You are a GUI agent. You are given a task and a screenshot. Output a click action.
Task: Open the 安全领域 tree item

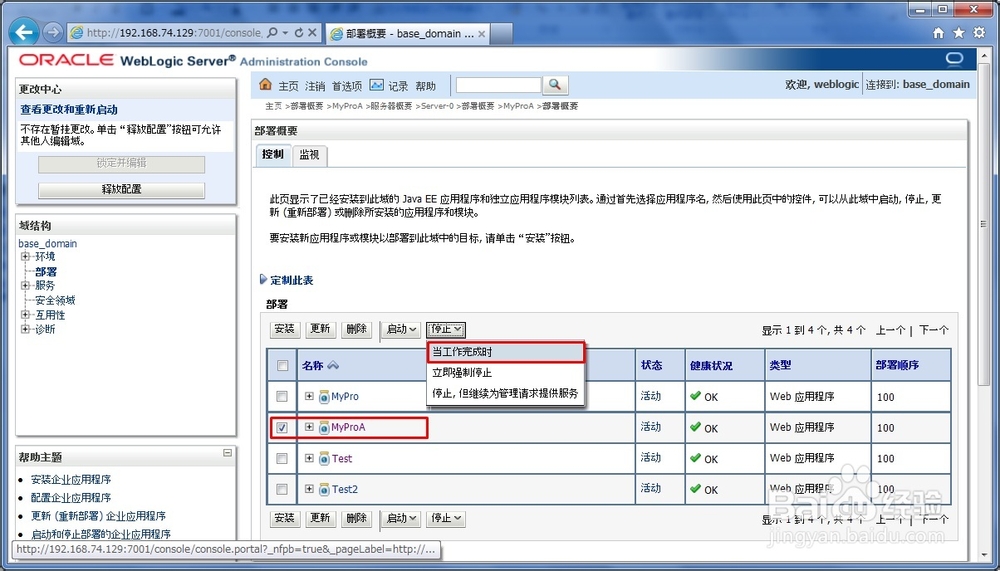coord(55,300)
